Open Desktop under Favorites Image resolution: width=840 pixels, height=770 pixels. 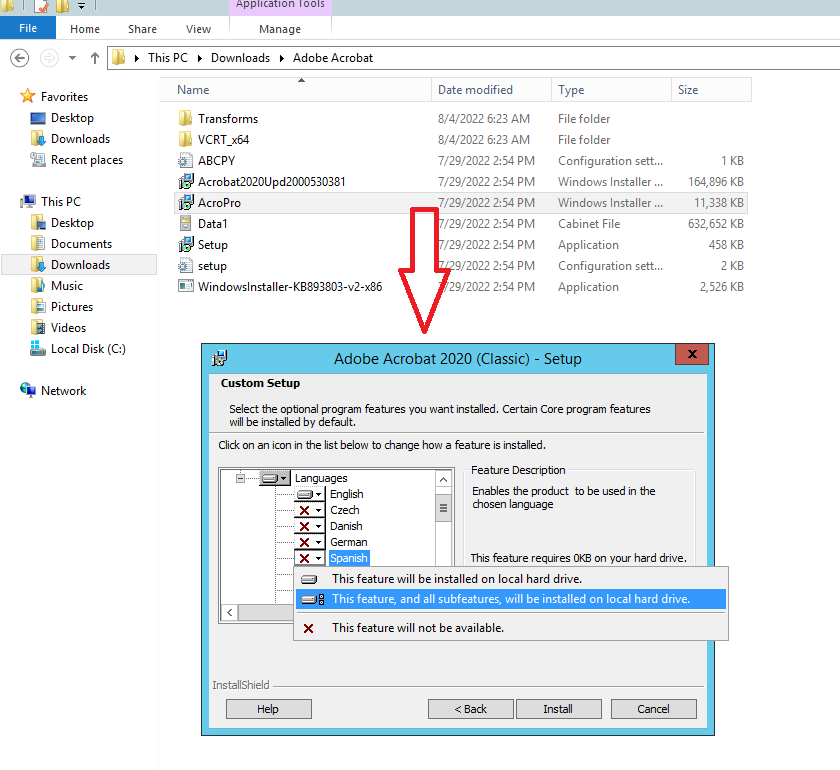(x=72, y=118)
